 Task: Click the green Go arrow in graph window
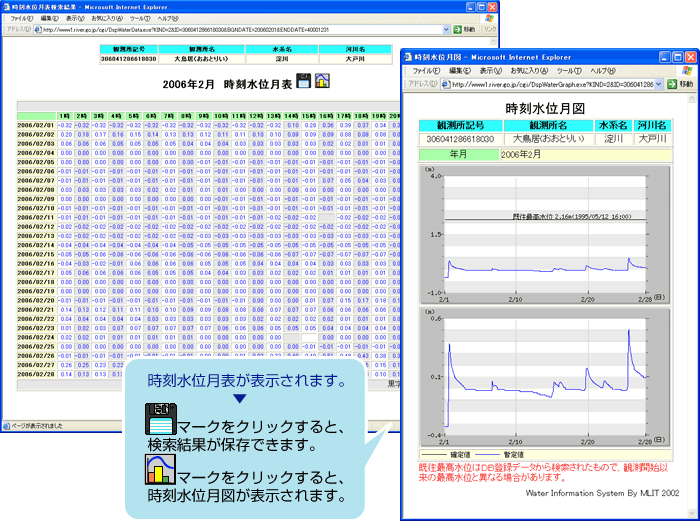pyautogui.click(x=671, y=85)
